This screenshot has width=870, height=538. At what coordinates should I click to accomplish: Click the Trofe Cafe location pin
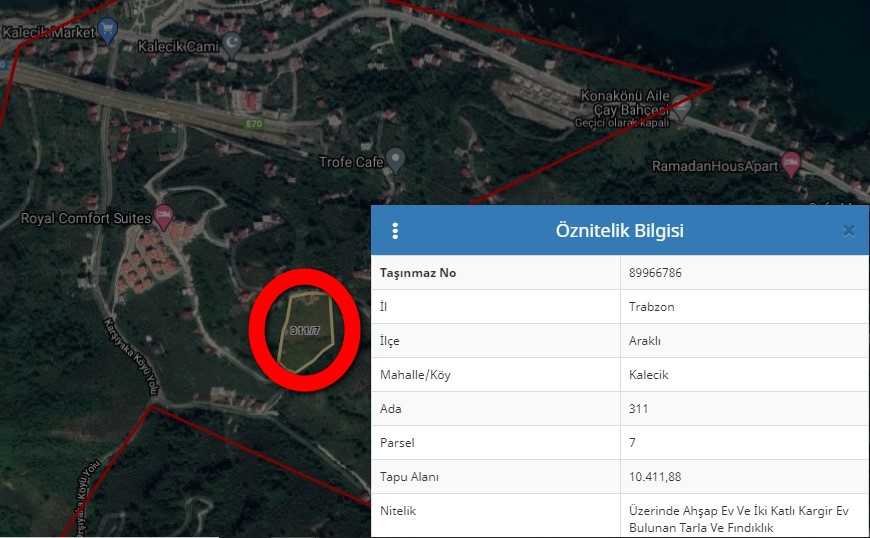[x=396, y=160]
